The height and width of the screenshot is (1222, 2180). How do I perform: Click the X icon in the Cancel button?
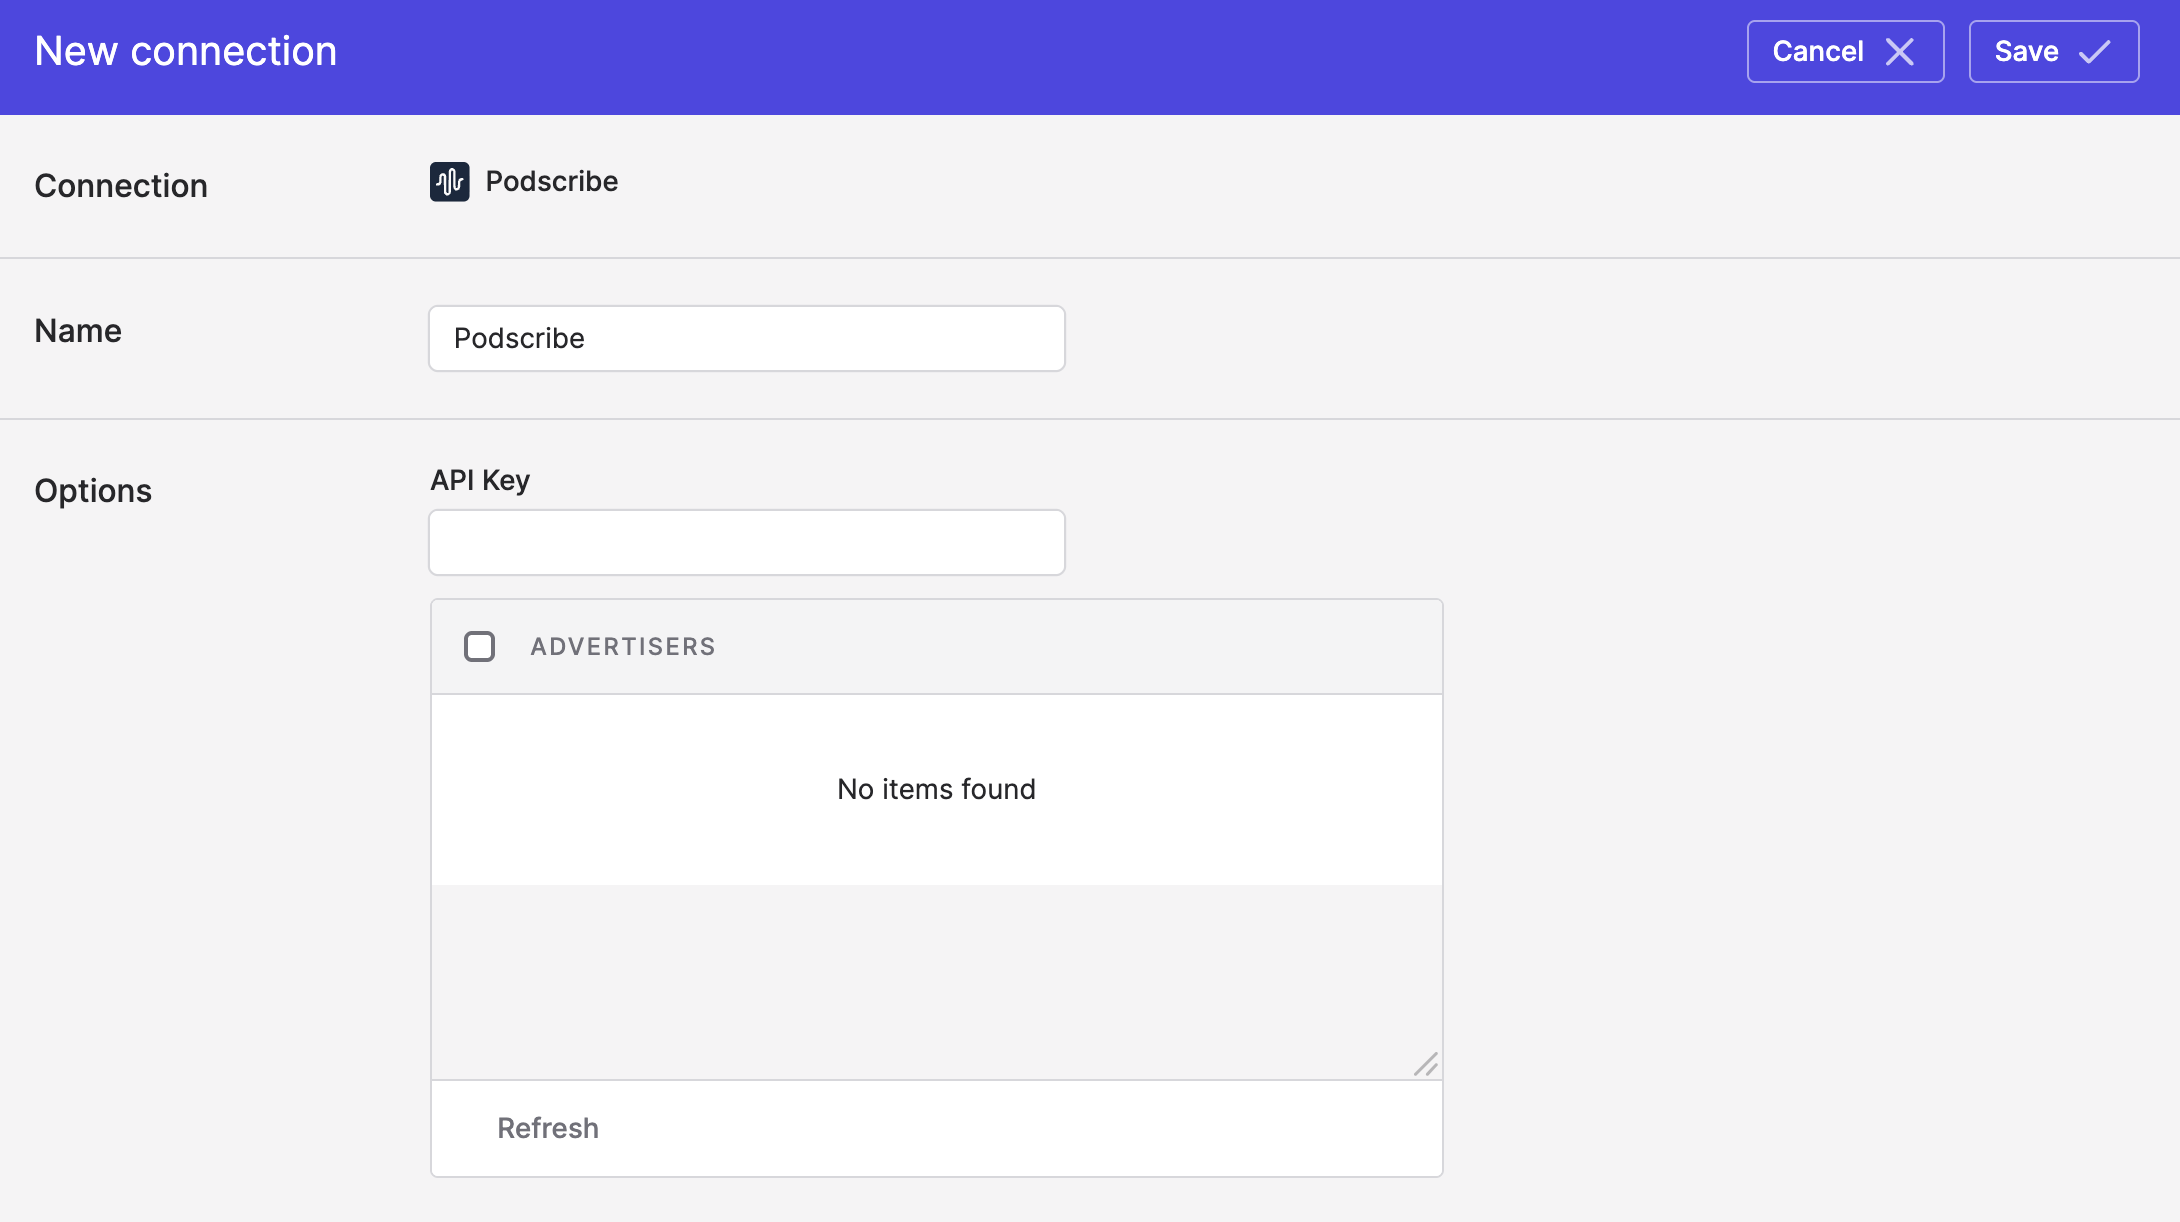1899,51
